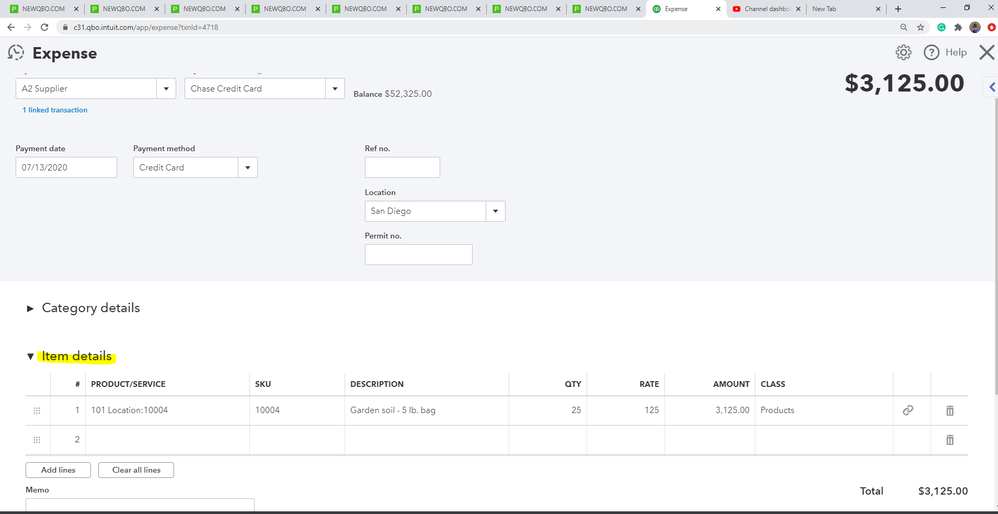Switch to the first NEWQBO.COM tab
The width and height of the screenshot is (998, 514).
point(43,10)
